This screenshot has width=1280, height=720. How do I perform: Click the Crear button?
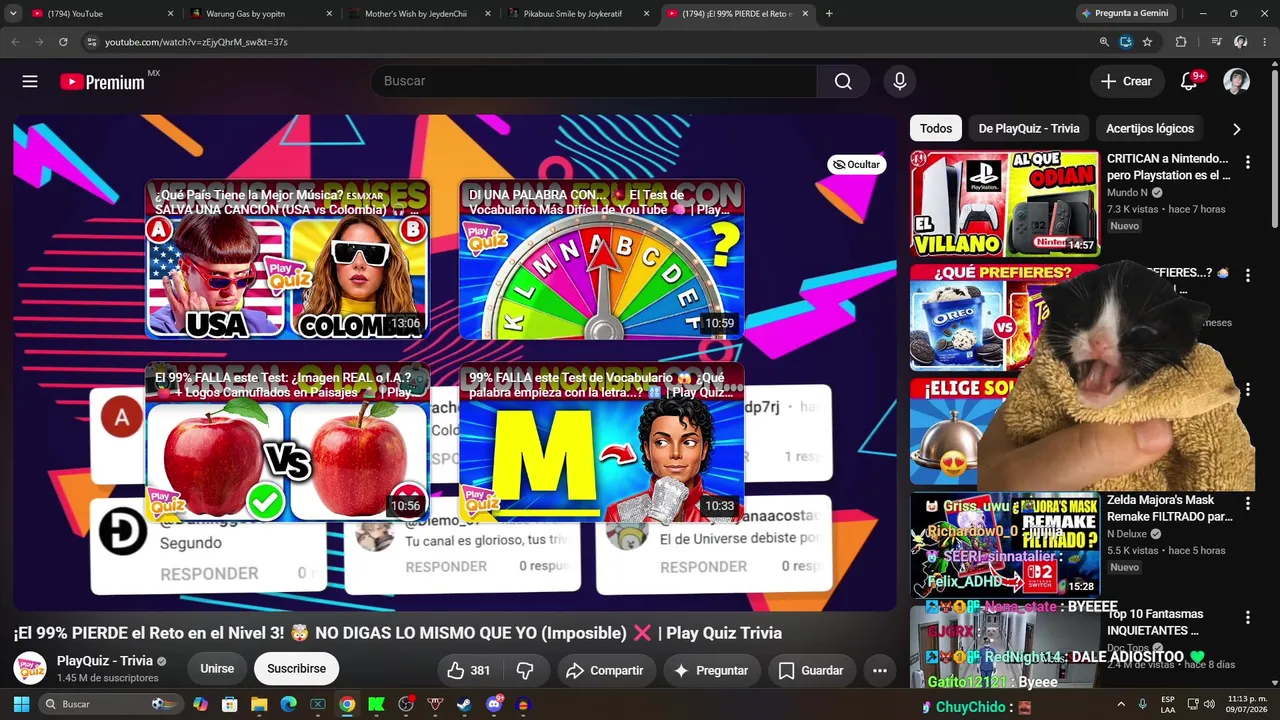point(1126,81)
